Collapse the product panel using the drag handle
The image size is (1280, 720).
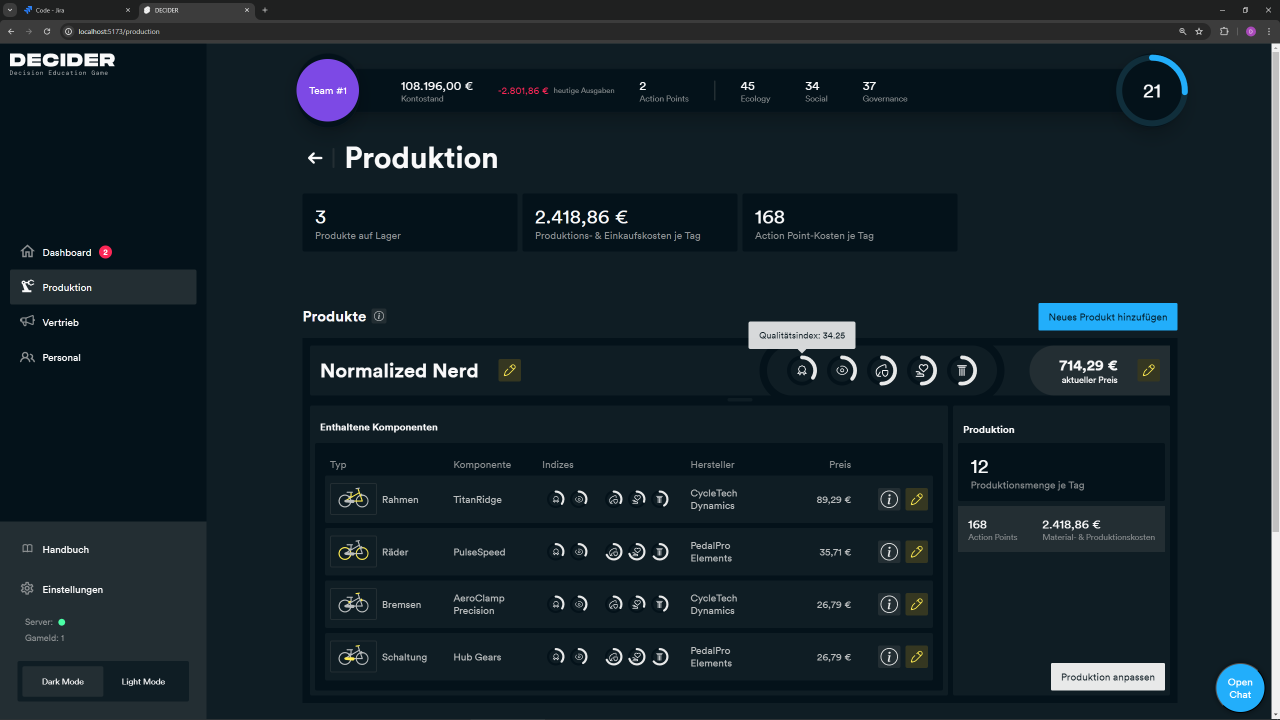(x=740, y=399)
